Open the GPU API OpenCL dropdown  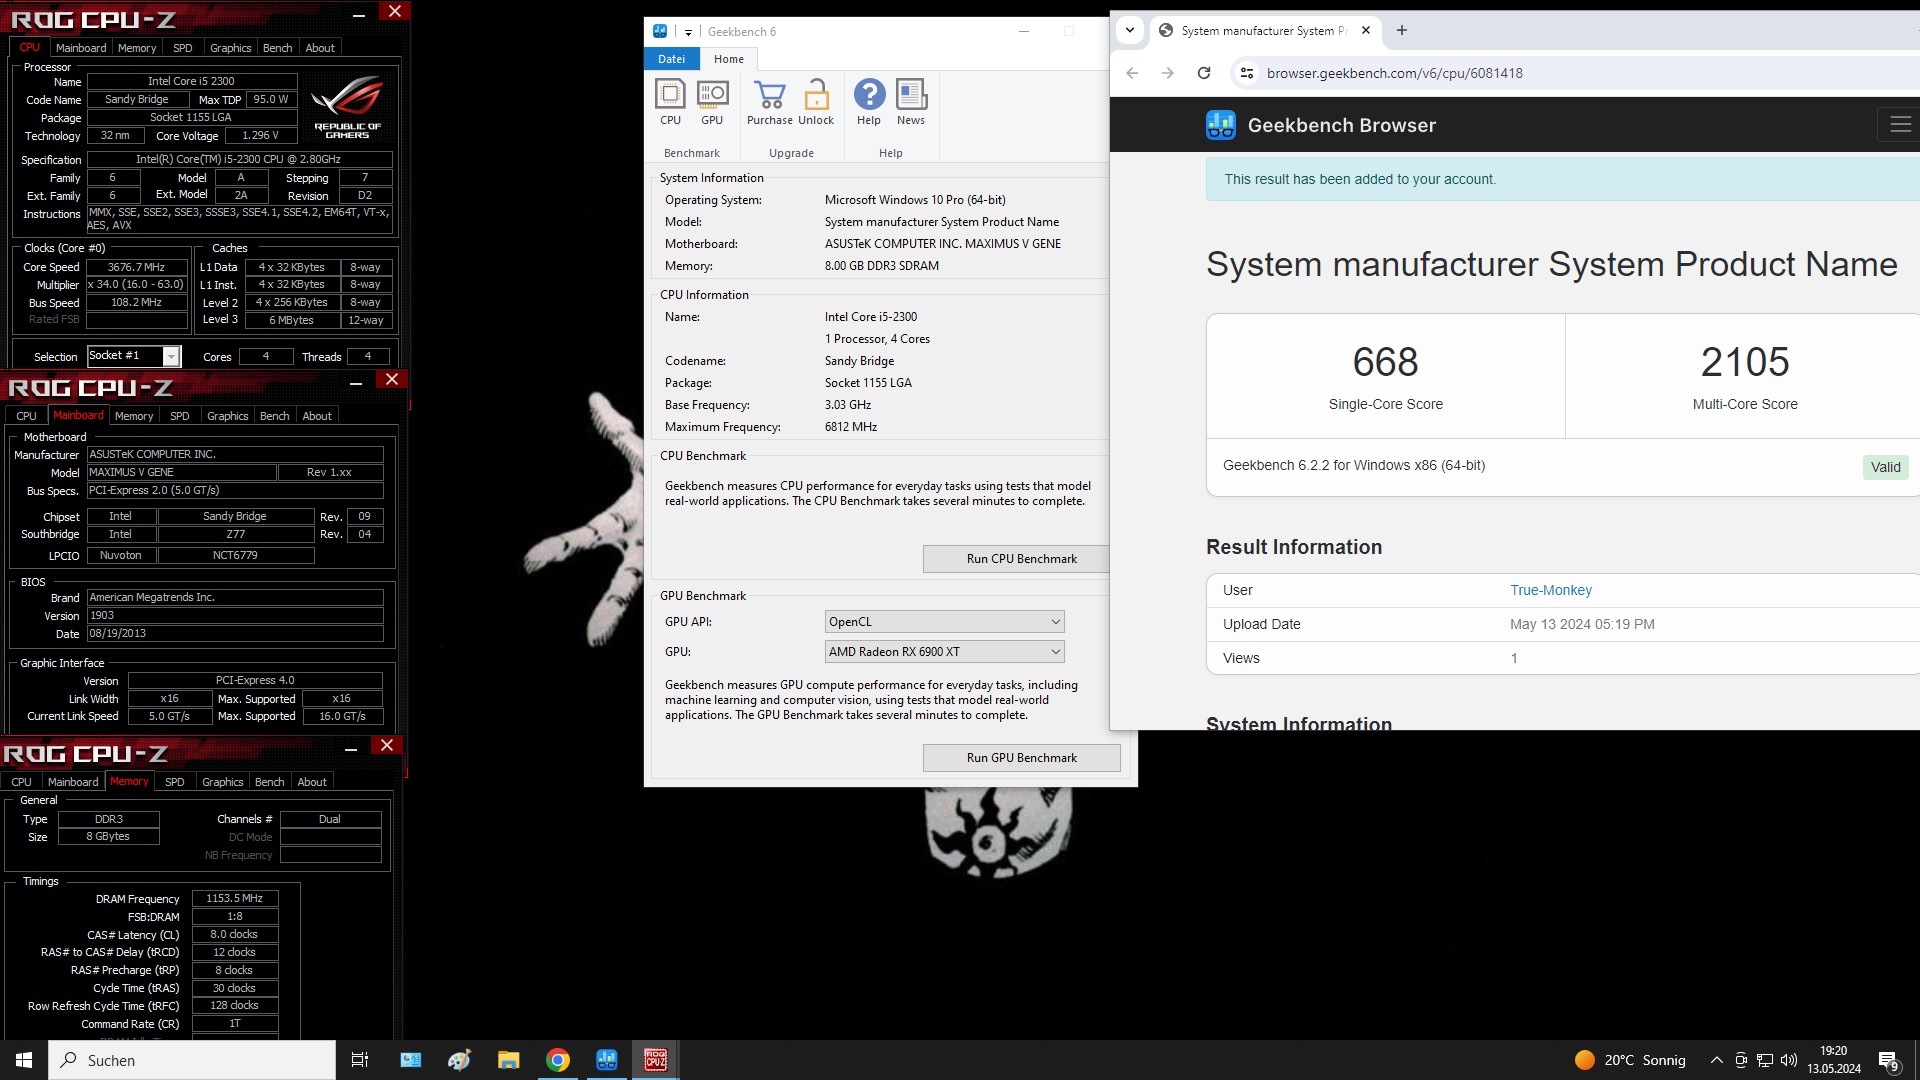click(x=945, y=622)
